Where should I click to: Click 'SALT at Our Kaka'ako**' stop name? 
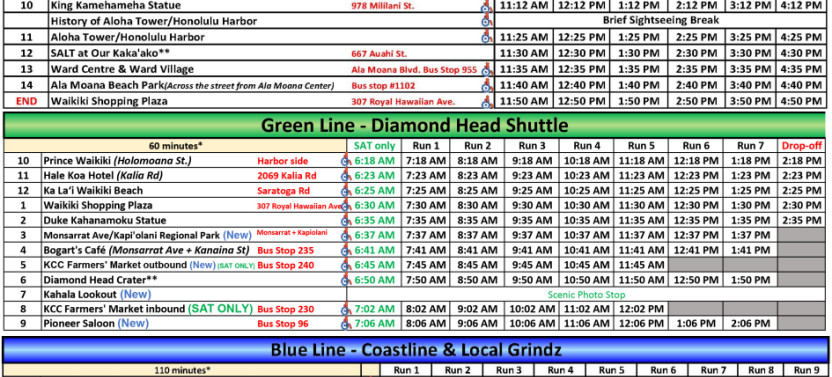110,53
